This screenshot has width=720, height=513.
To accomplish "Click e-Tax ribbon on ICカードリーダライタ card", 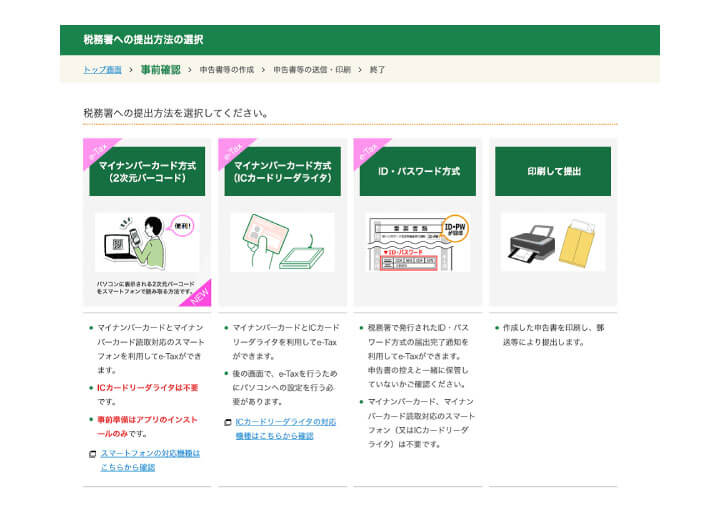I will (x=234, y=151).
